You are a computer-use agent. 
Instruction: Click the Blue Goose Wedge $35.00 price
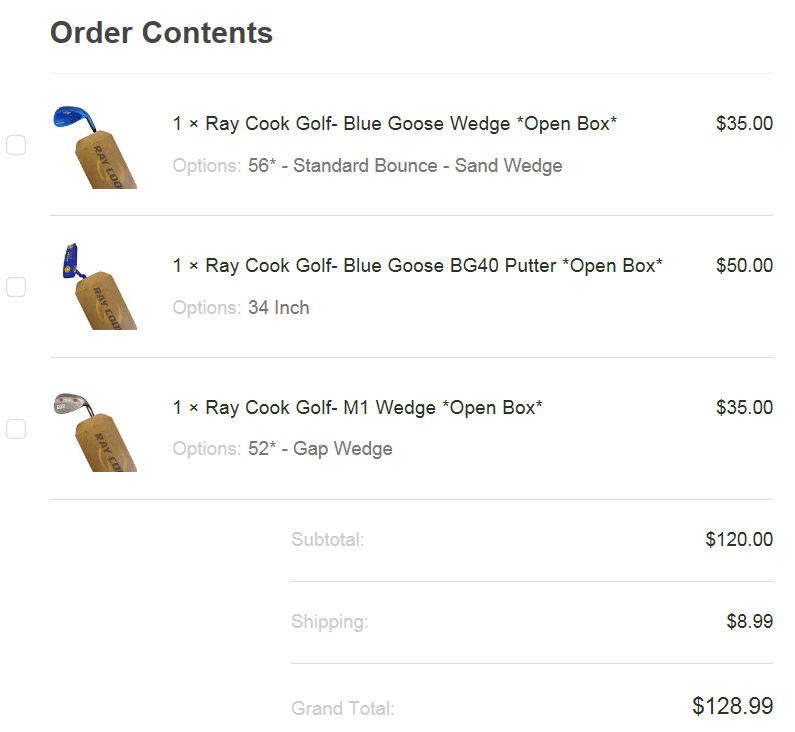pyautogui.click(x=744, y=124)
